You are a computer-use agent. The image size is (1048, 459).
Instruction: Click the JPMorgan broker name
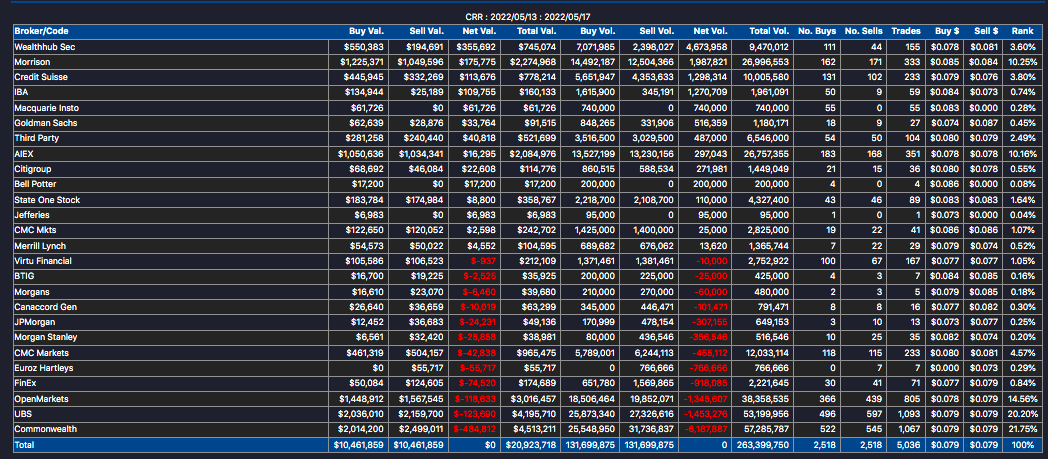34,322
